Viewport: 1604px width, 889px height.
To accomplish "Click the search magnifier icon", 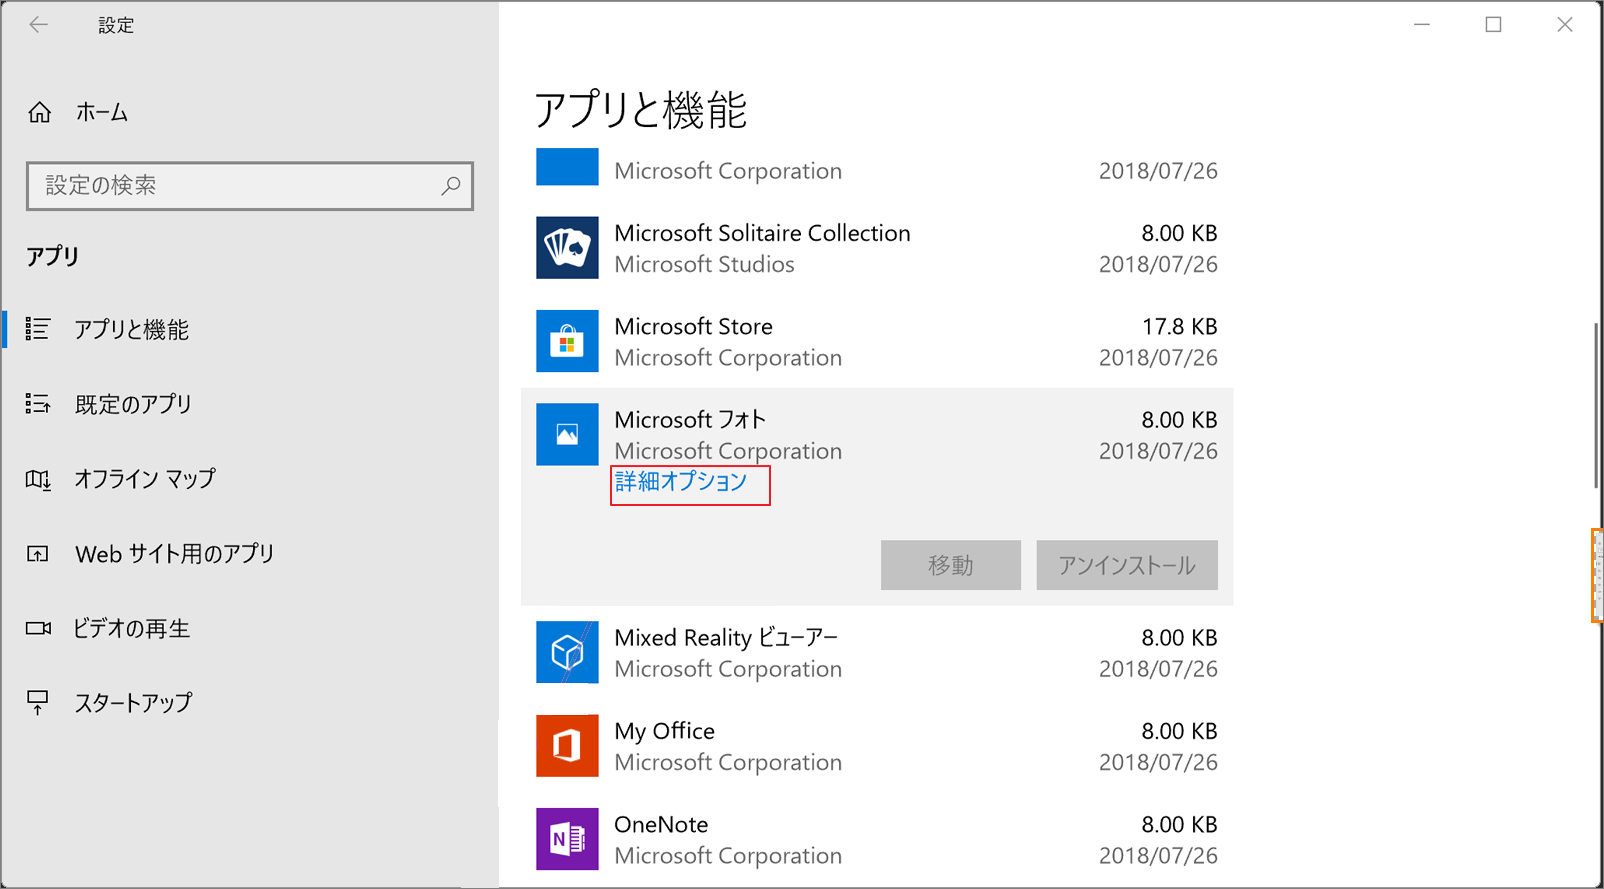I will click(x=451, y=185).
